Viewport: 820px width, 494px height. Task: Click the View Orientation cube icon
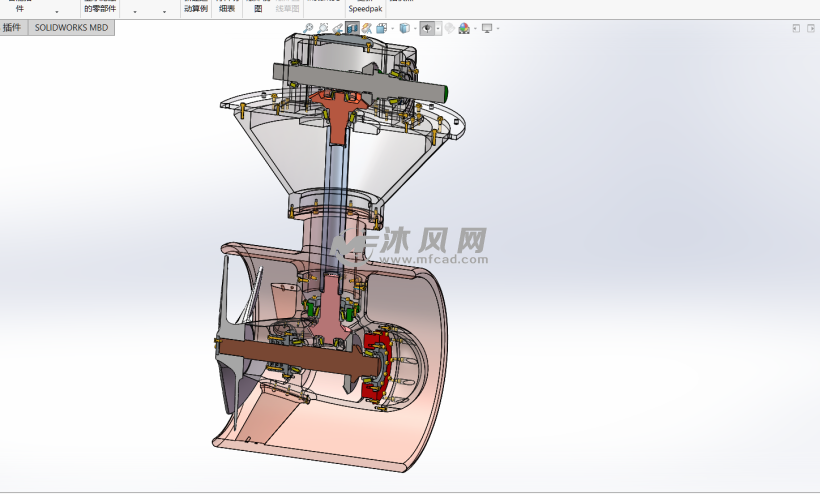point(382,28)
